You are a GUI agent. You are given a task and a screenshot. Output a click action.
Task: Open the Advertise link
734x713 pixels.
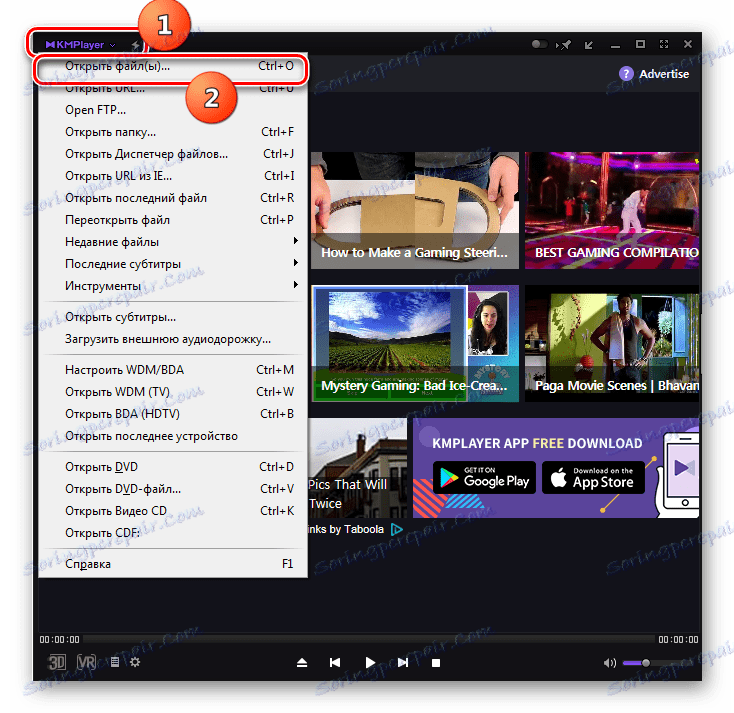(x=664, y=74)
